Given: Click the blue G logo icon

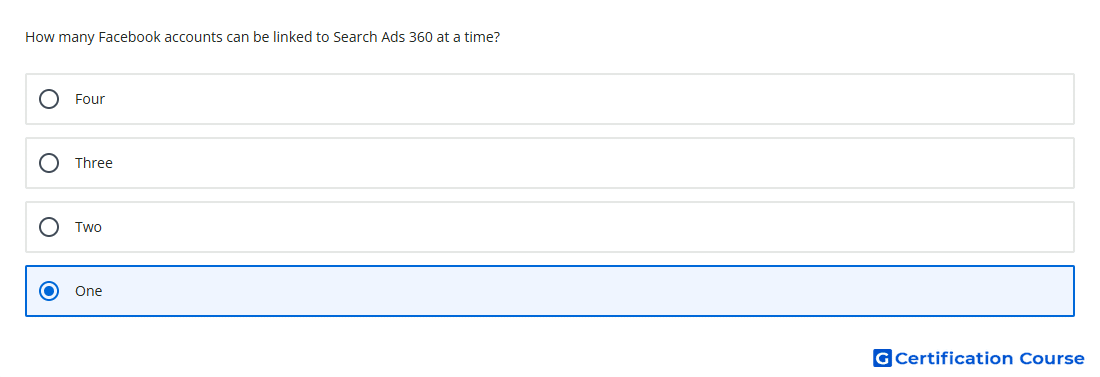Looking at the screenshot, I should pyautogui.click(x=882, y=358).
